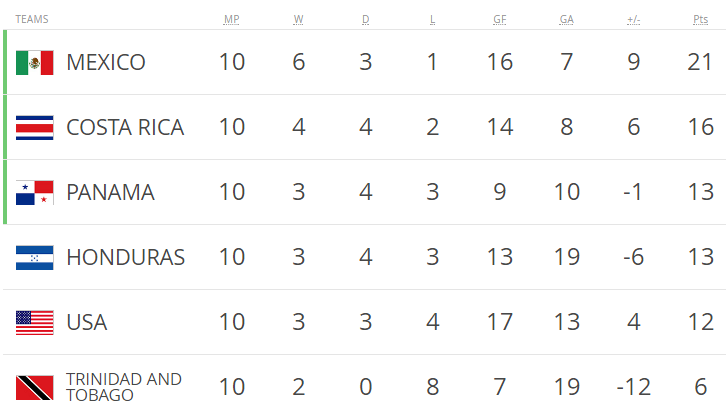Click the TEAMS column header
726x412 pixels.
click(32, 19)
